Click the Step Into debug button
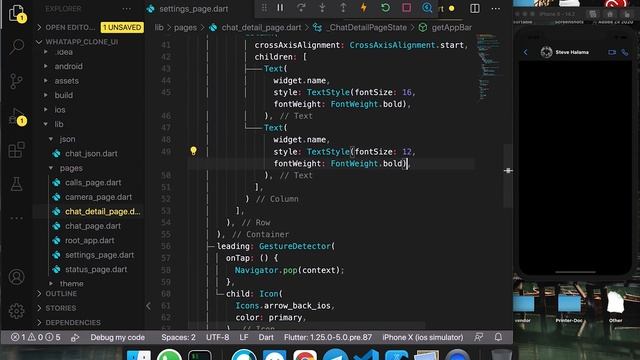Image resolution: width=640 pixels, height=360 pixels. tap(322, 8)
